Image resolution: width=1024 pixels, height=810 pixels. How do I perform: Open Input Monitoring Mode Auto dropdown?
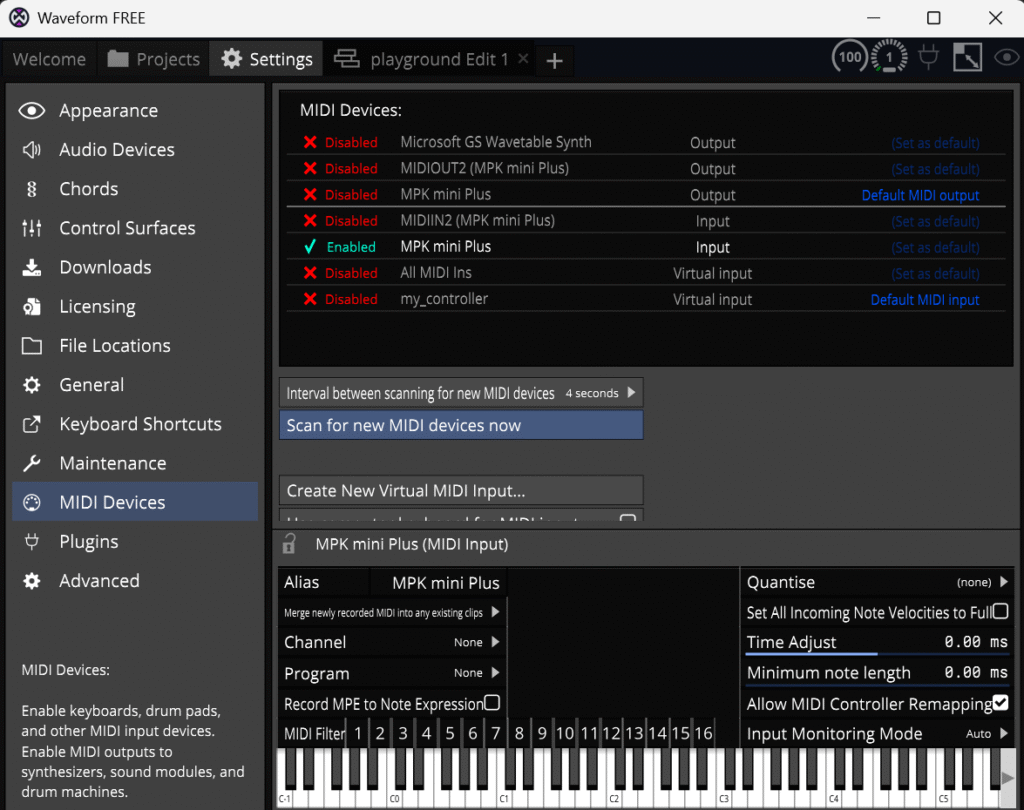point(877,734)
